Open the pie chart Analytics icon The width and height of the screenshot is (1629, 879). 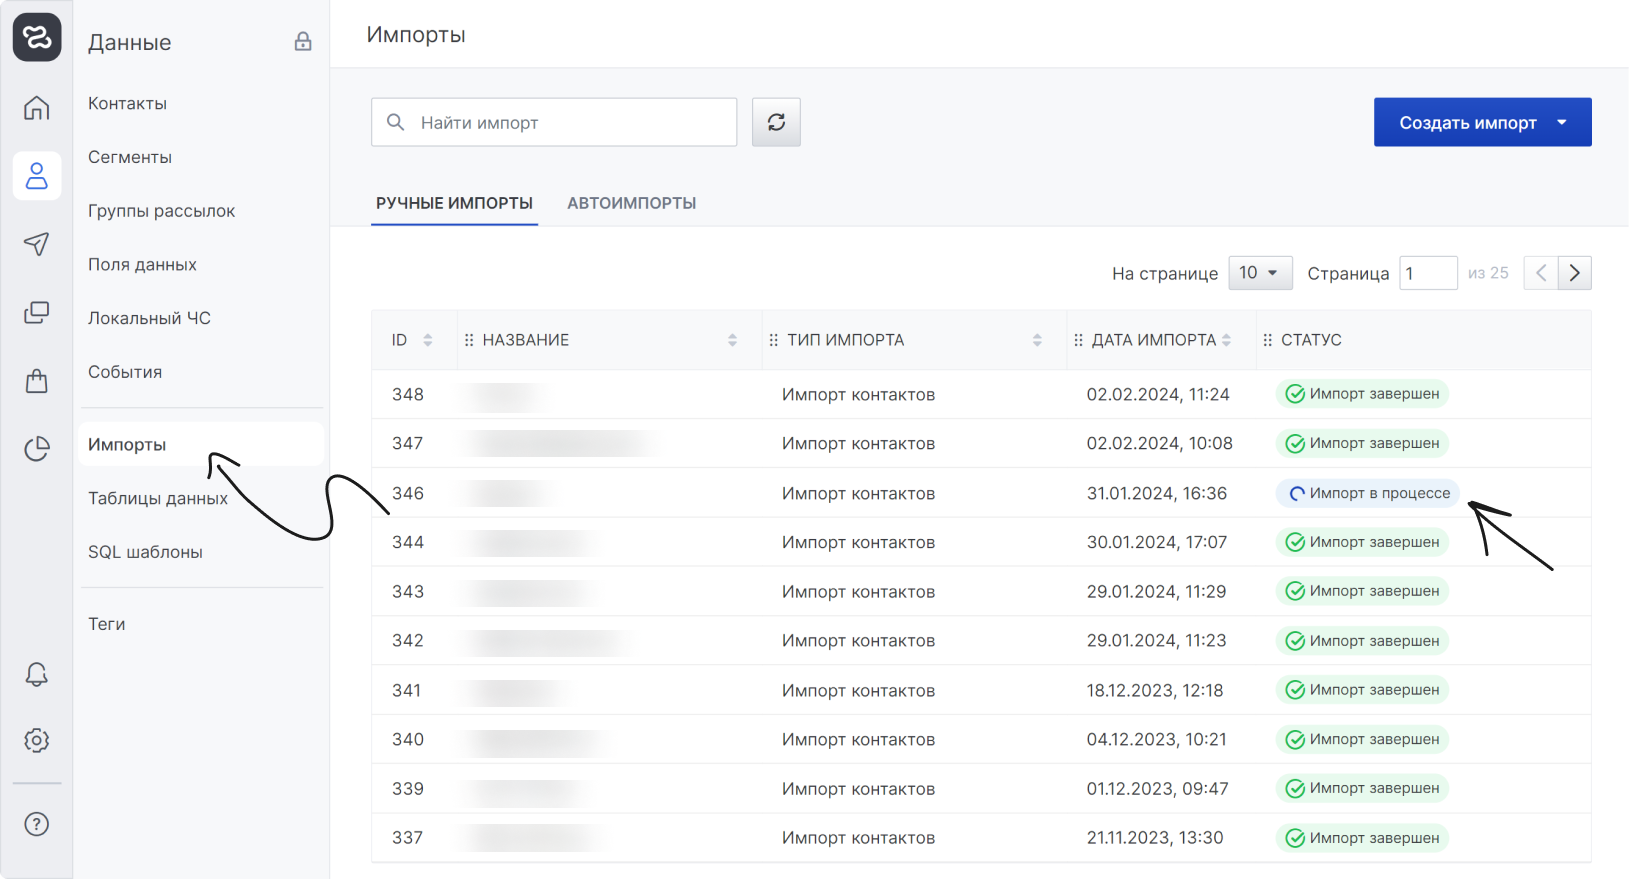tap(37, 449)
